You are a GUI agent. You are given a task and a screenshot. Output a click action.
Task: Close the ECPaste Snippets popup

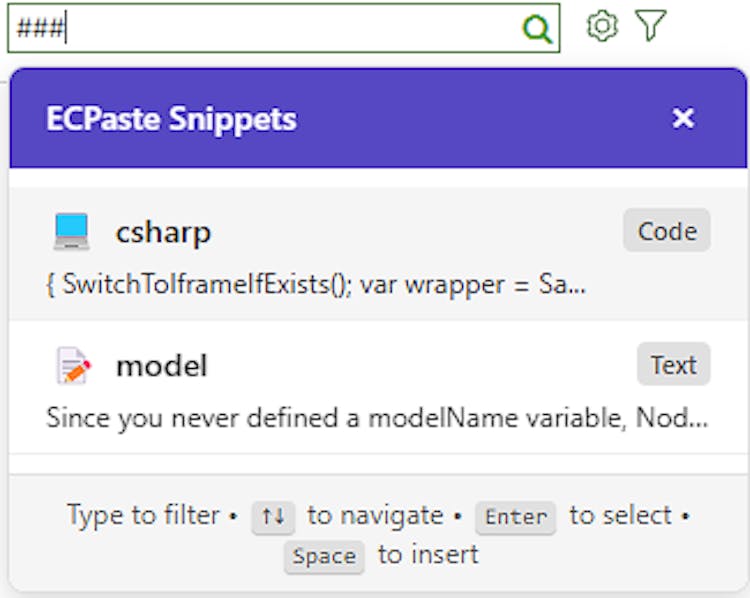click(x=683, y=118)
